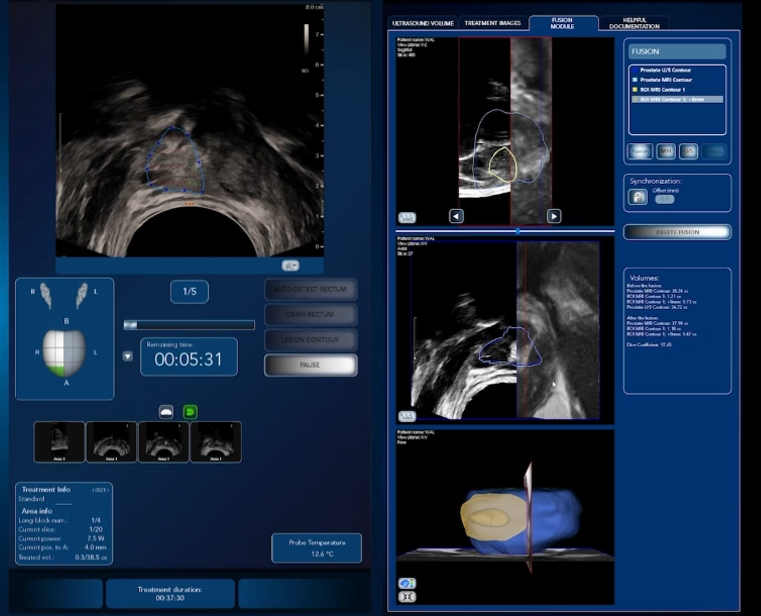The height and width of the screenshot is (616, 761).
Task: Switch to the Ultrasound Volume tab
Action: pyautogui.click(x=422, y=22)
